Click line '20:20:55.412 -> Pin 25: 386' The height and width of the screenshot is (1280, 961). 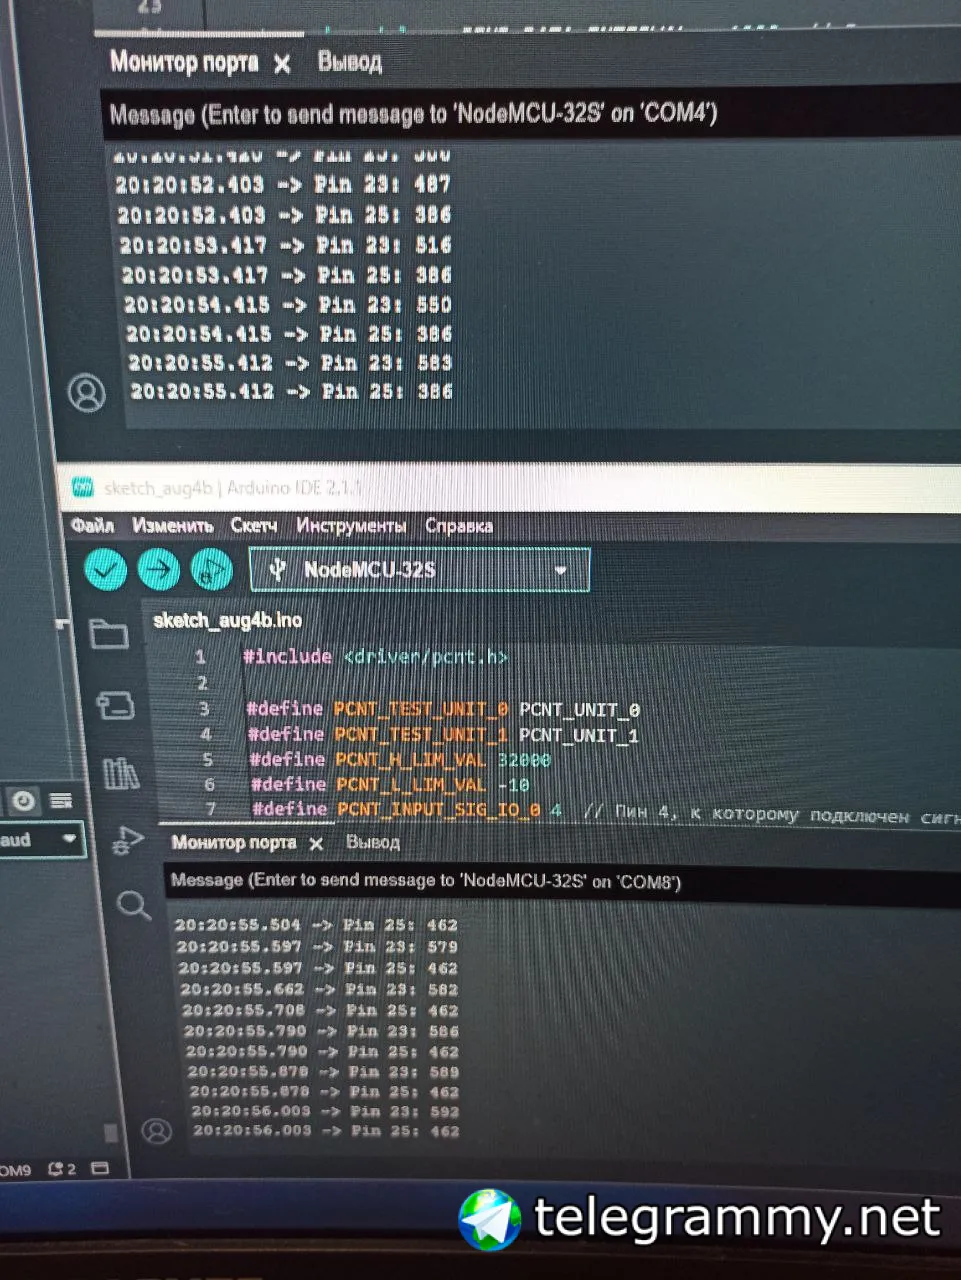click(x=291, y=391)
